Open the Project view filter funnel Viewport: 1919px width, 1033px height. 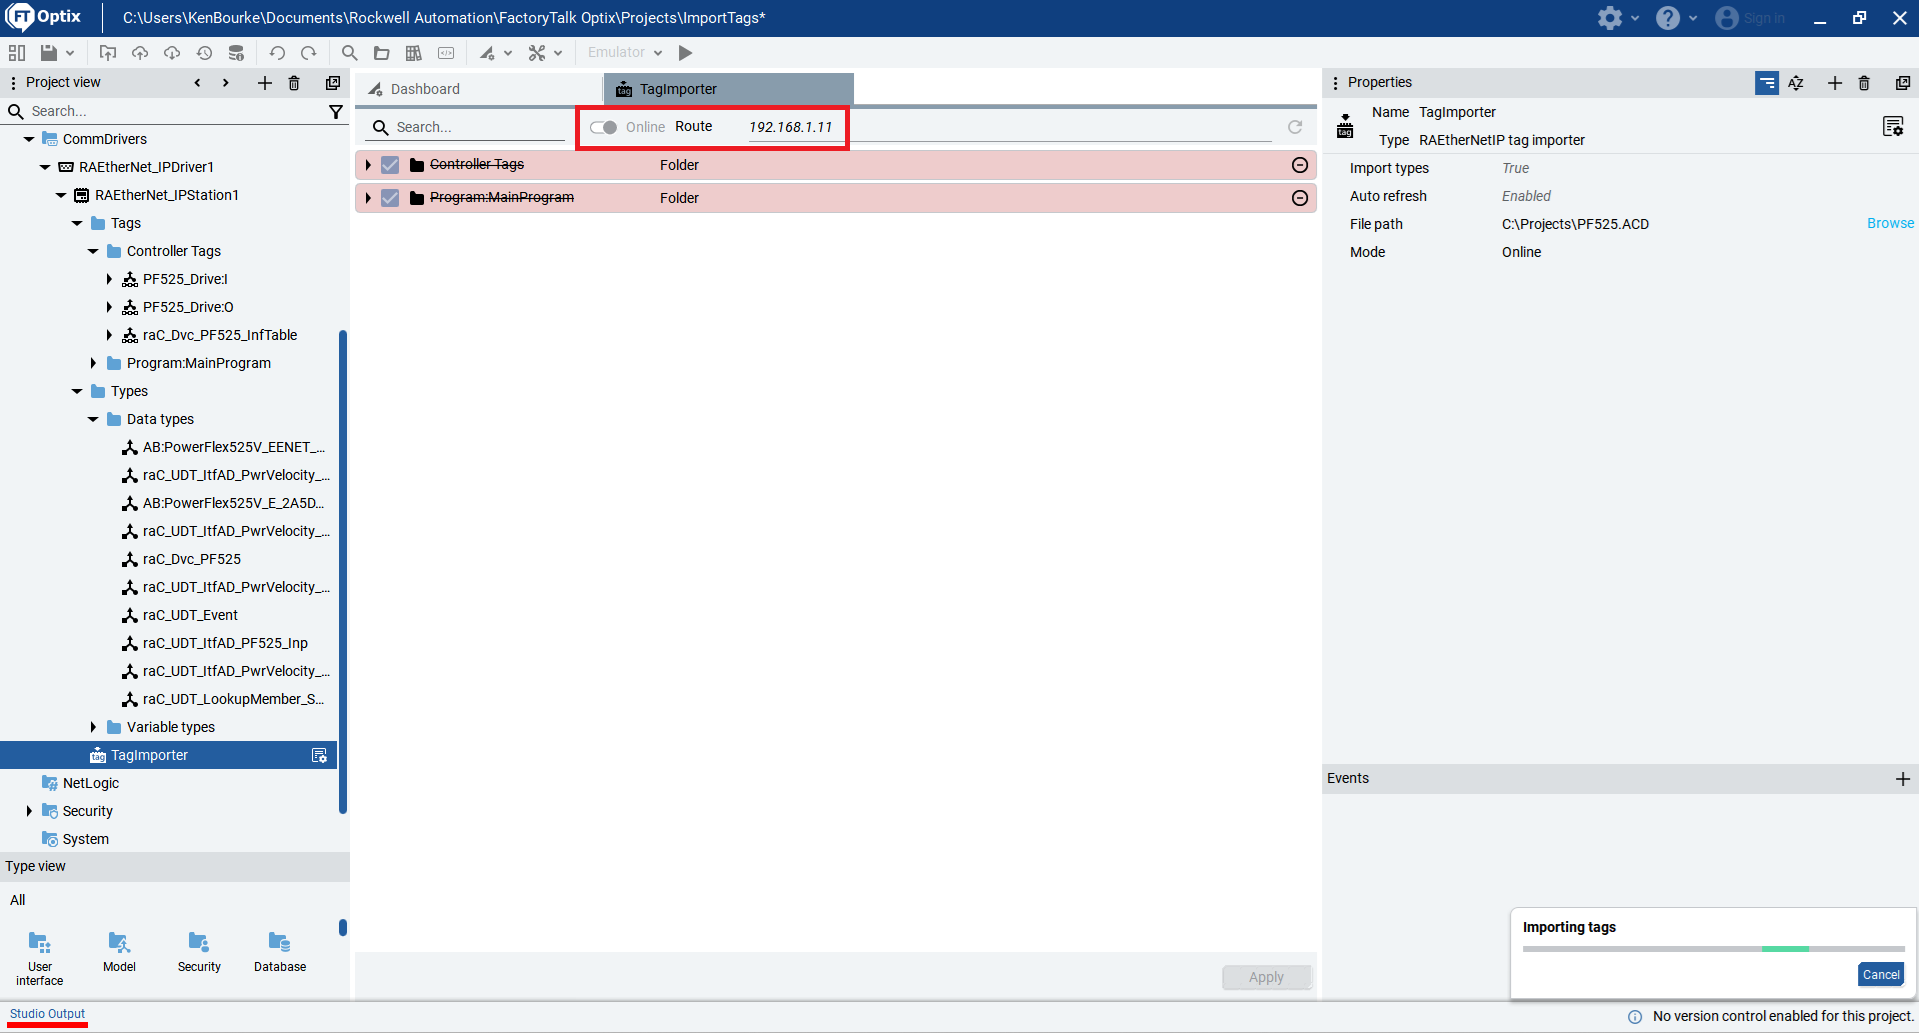tap(336, 112)
